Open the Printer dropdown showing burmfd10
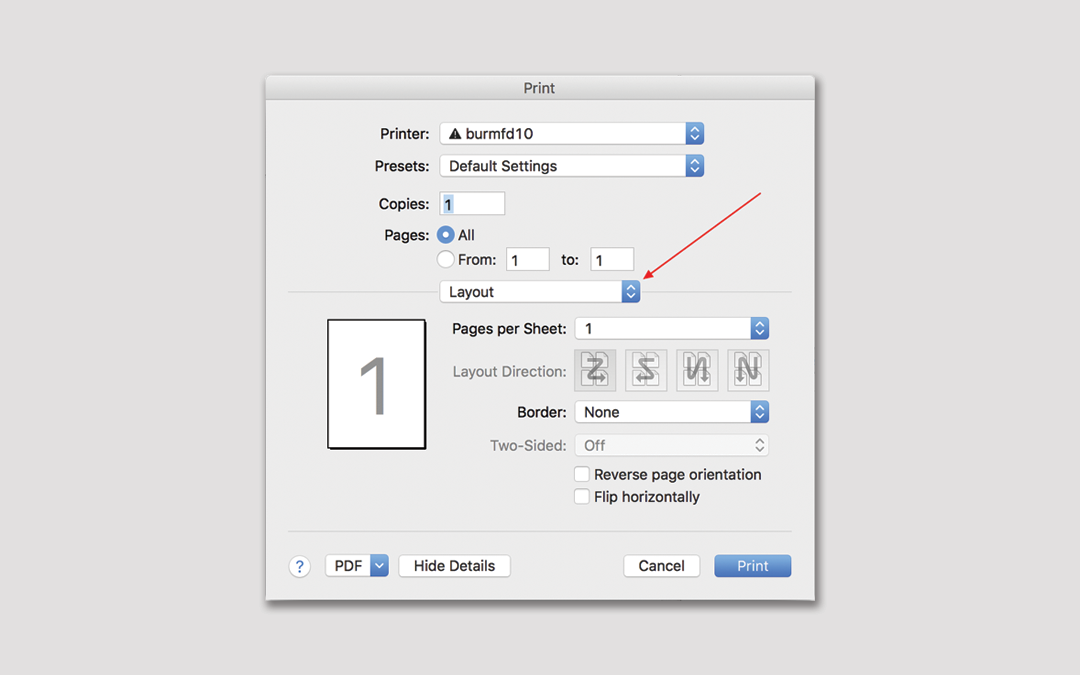Image resolution: width=1080 pixels, height=675 pixels. click(x=572, y=133)
